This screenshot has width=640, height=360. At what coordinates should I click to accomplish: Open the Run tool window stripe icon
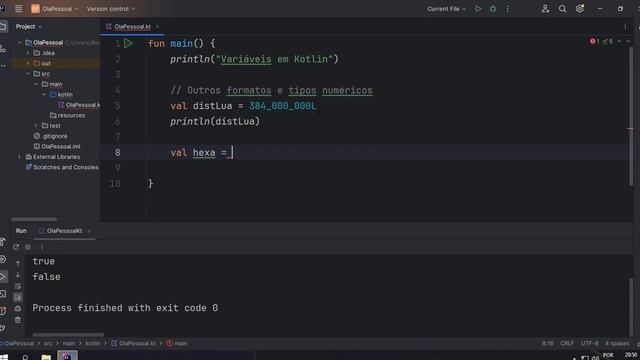coord(3,277)
